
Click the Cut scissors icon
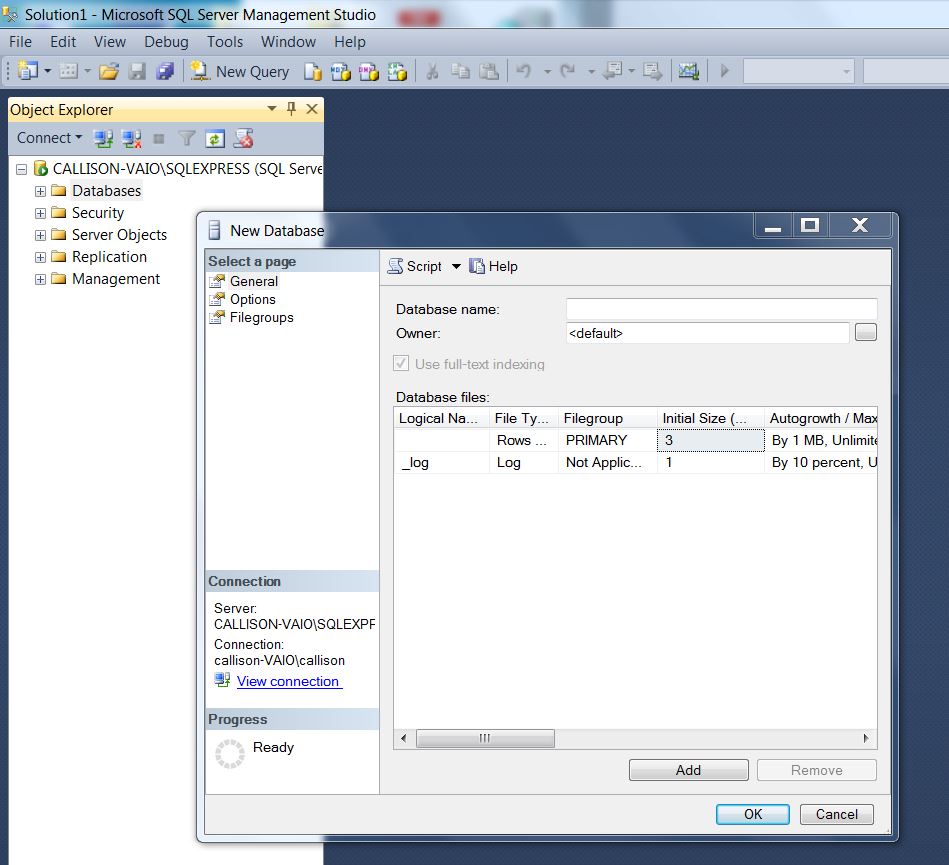tap(432, 71)
